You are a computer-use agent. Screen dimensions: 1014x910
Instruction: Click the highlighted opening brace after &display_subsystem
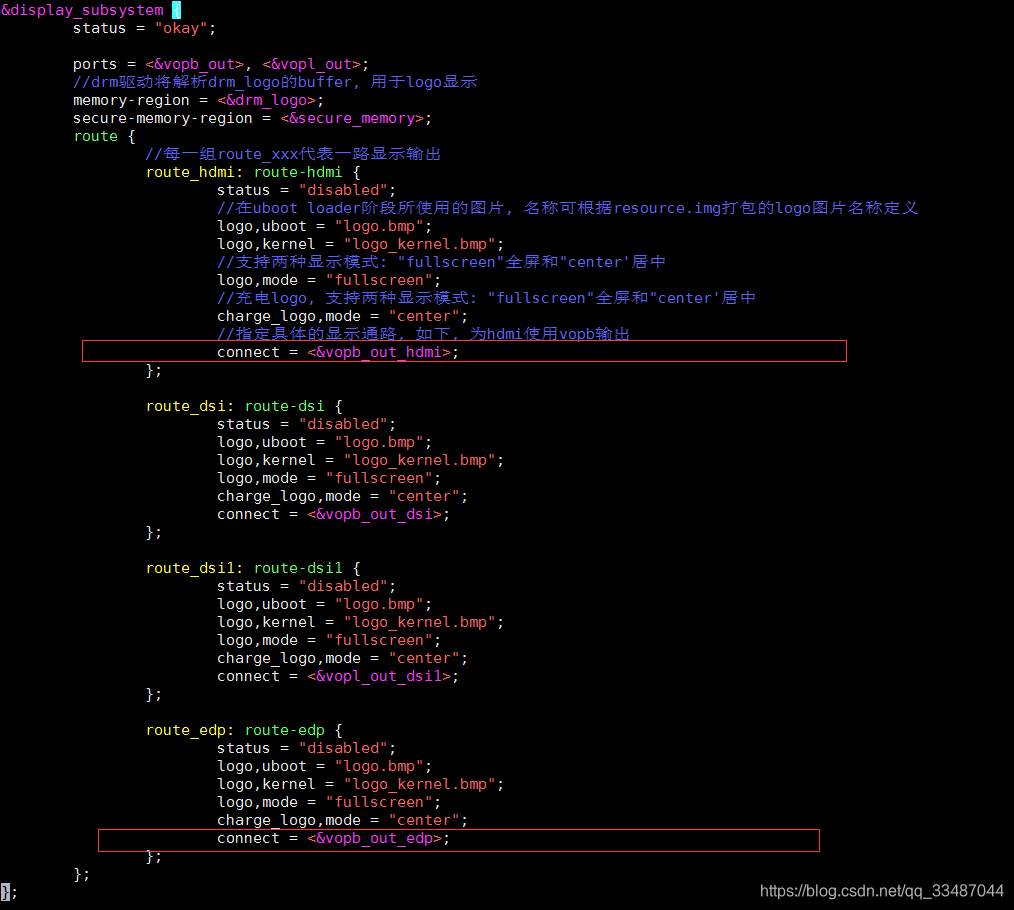(177, 10)
